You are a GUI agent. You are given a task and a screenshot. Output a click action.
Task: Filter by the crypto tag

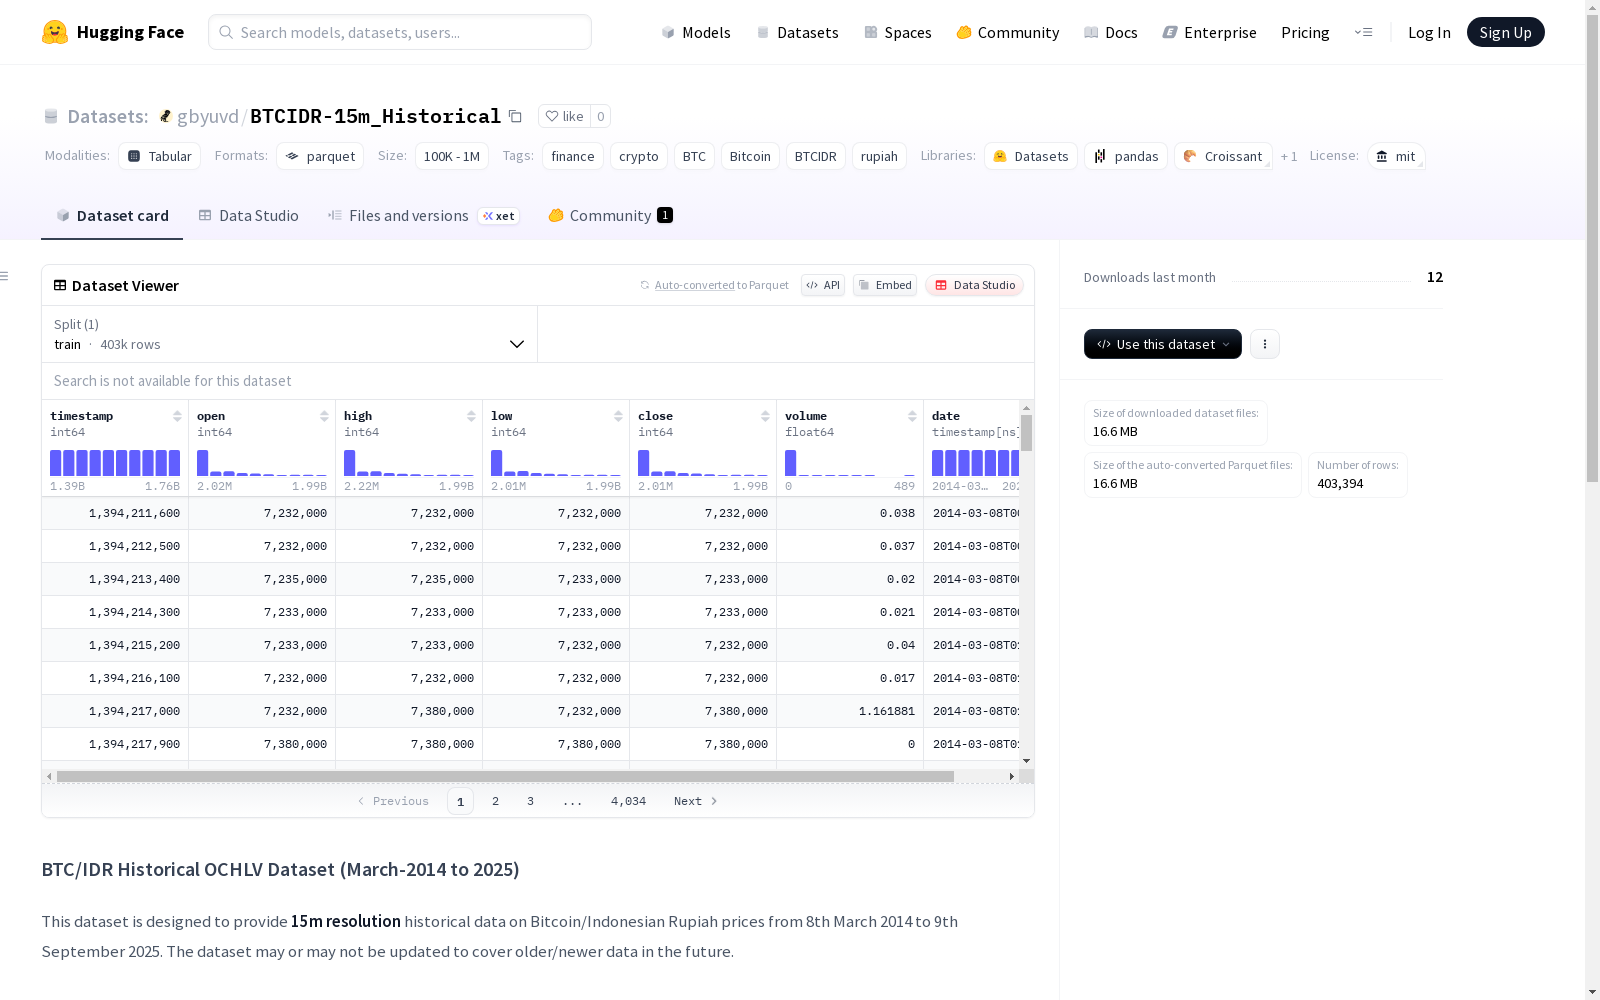[x=639, y=156]
